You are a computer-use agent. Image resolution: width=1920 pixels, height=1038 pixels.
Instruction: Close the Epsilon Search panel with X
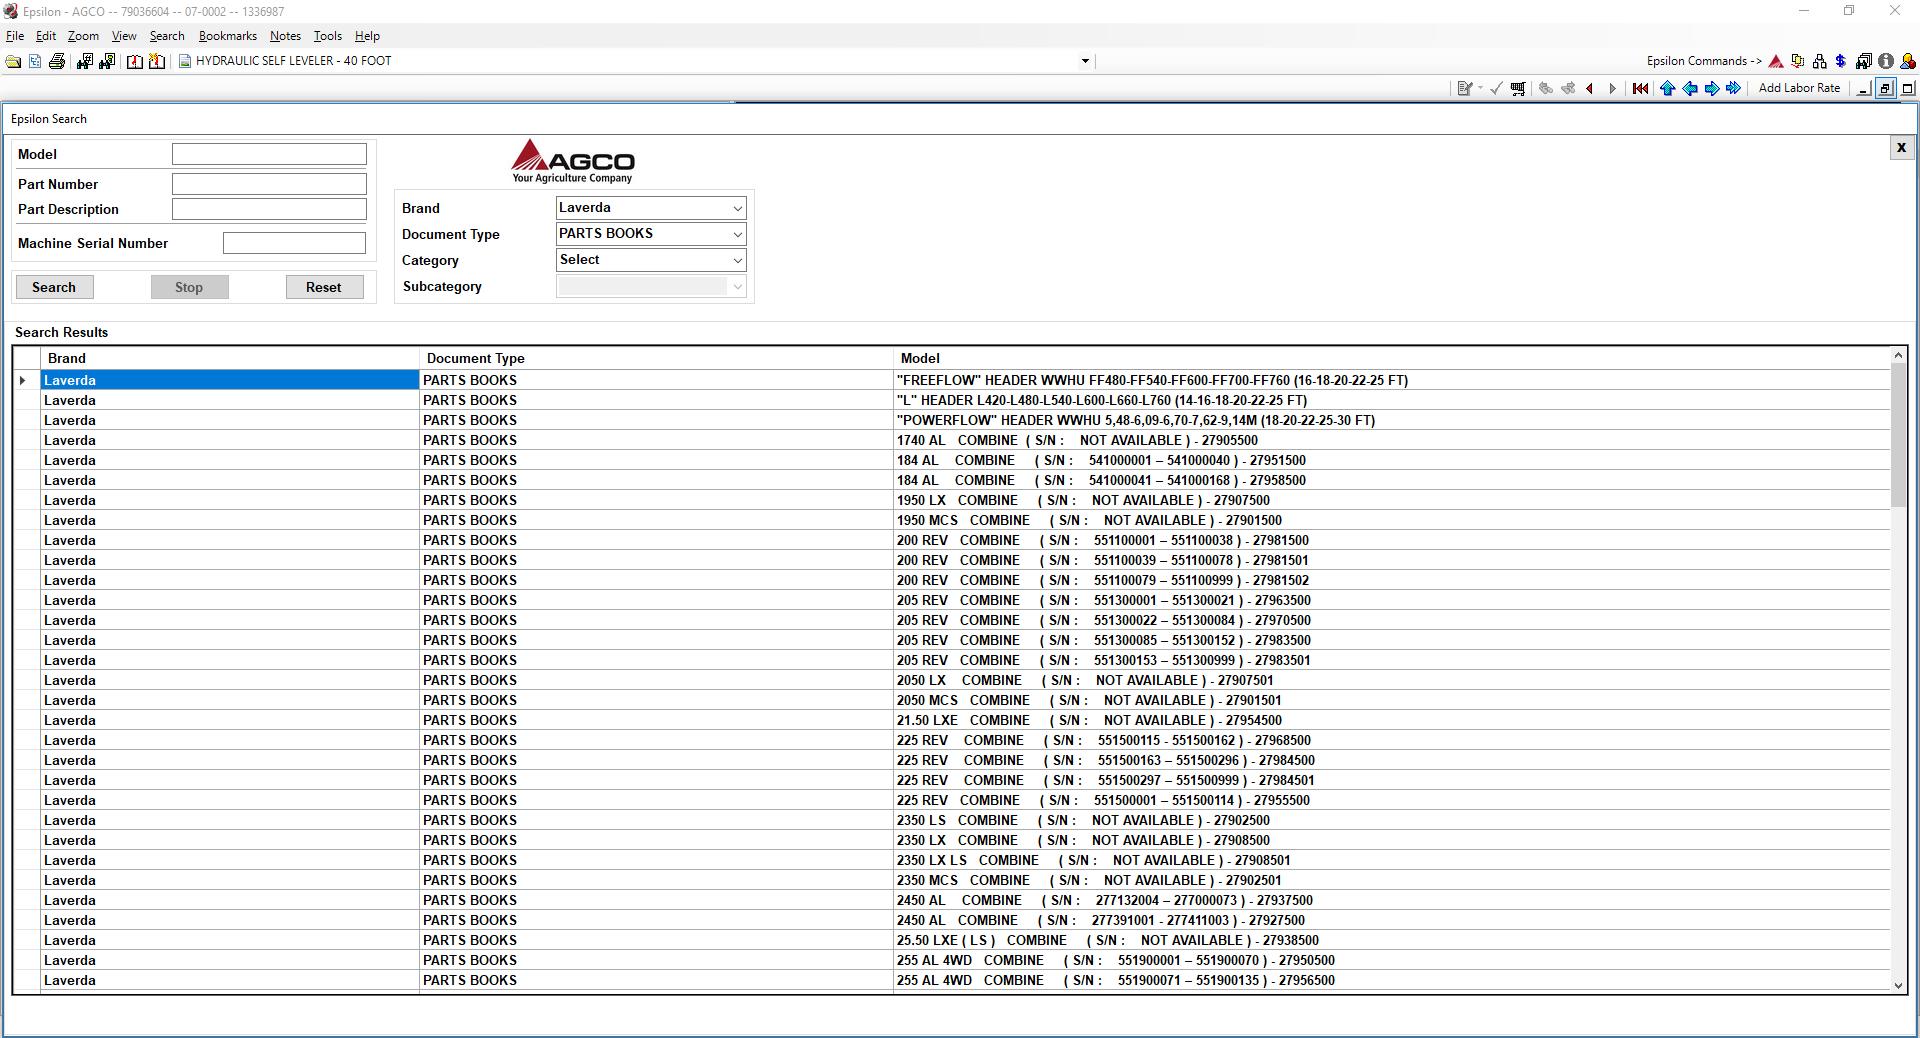(1901, 148)
